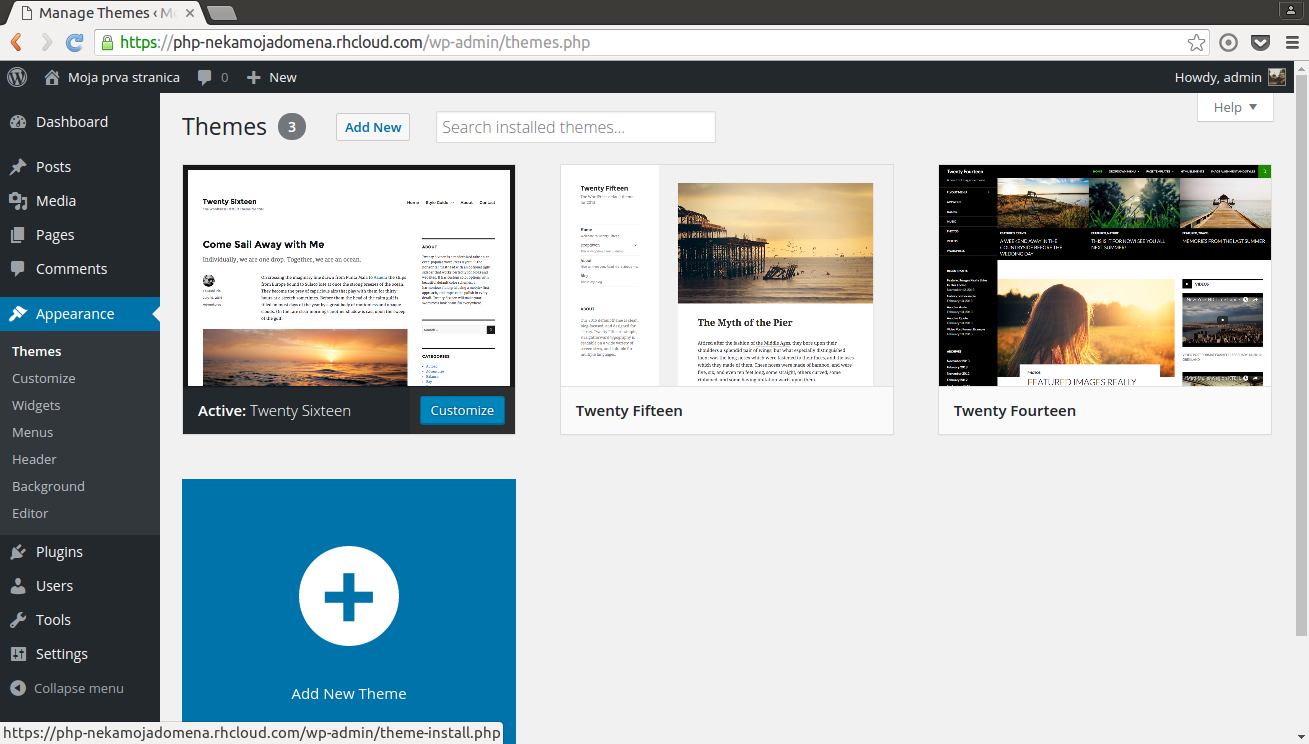Click the theme count badge 3
The width and height of the screenshot is (1309, 744).
(x=292, y=127)
